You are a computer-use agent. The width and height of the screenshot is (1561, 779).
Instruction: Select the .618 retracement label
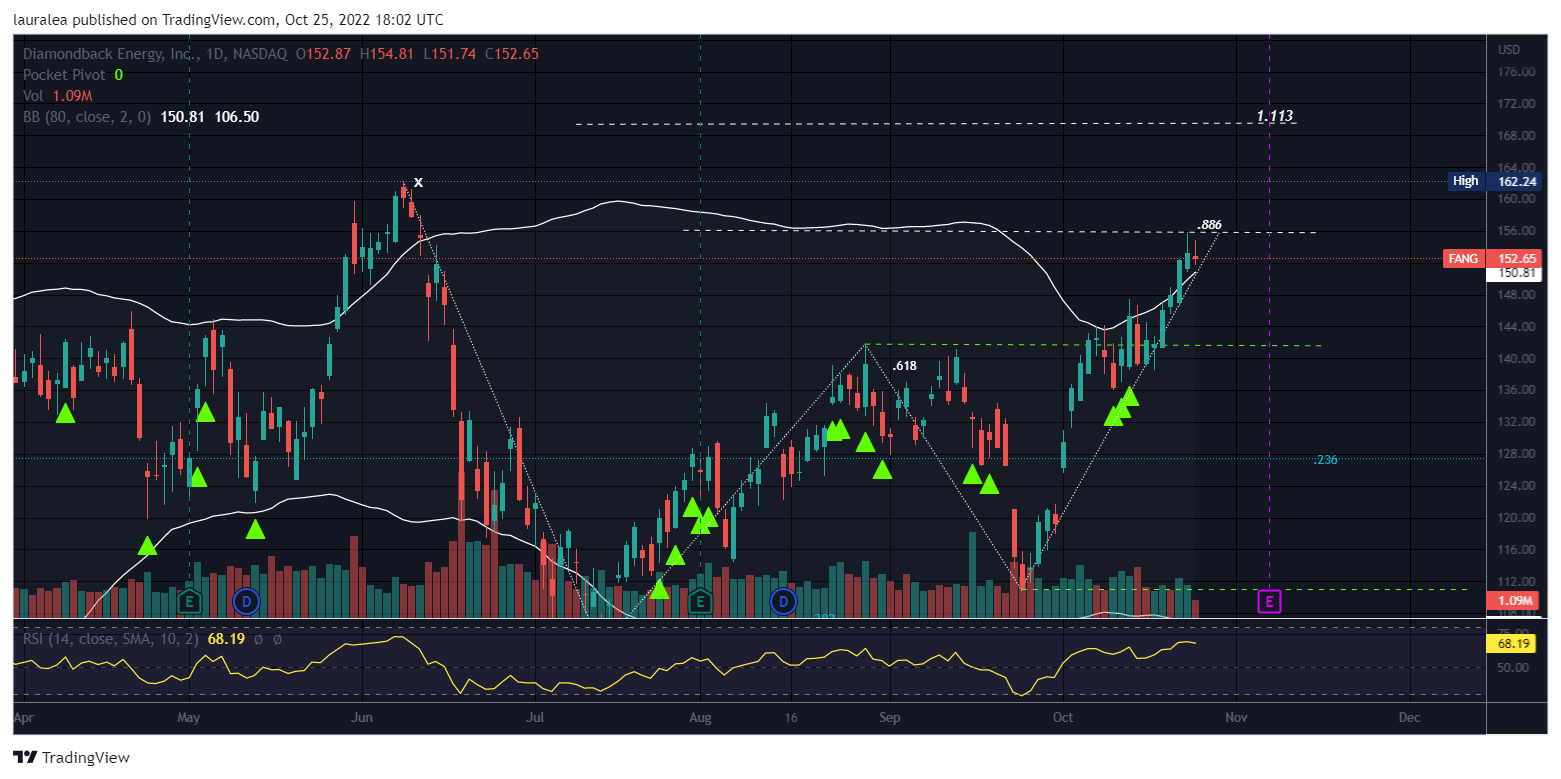tap(904, 365)
